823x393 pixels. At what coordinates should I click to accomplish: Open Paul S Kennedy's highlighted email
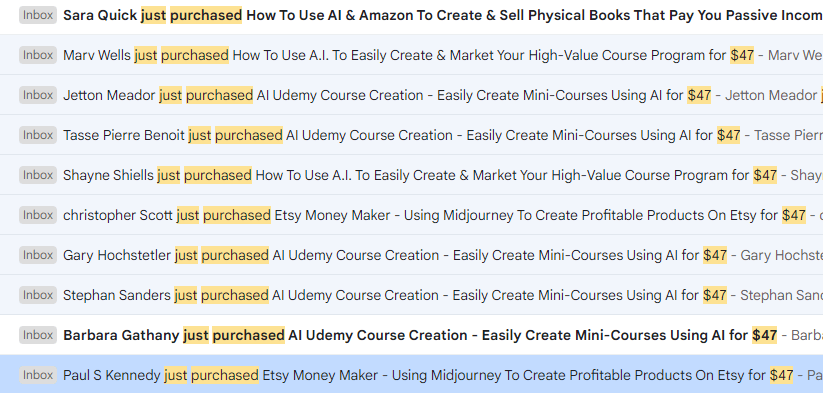412,374
